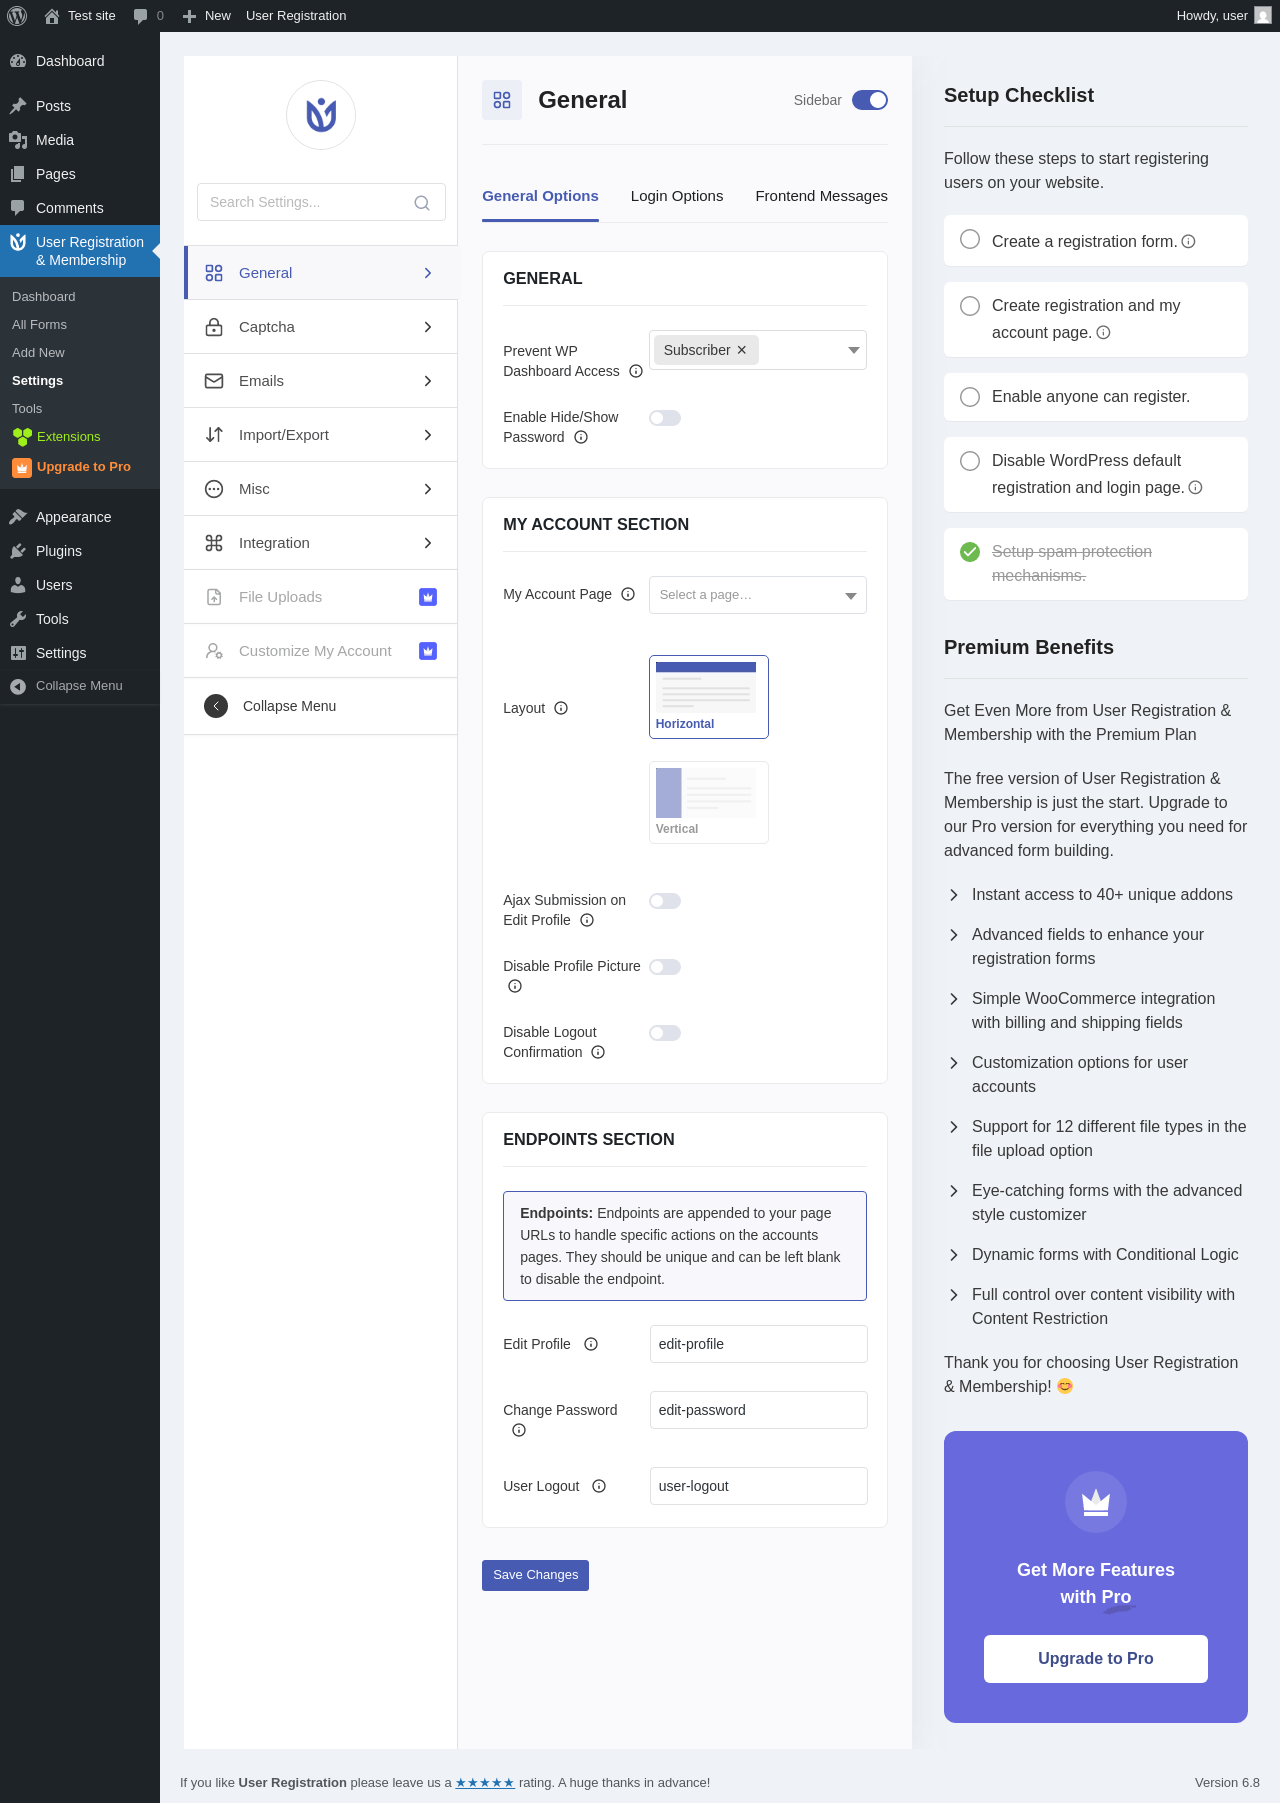This screenshot has height=1803, width=1280.
Task: Click the File Uploads premium crown badge
Action: point(428,597)
